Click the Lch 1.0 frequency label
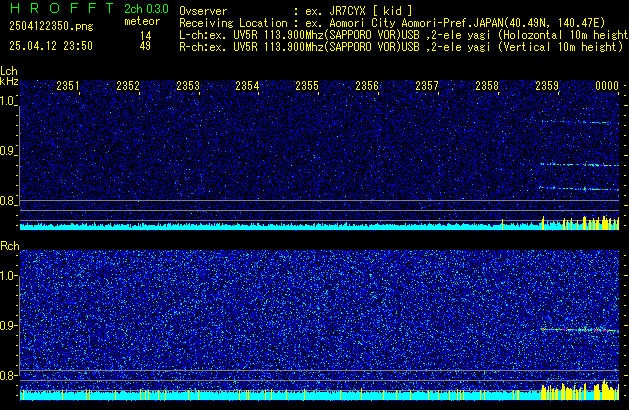Screen dimensions: 629x410 click(x=7, y=101)
